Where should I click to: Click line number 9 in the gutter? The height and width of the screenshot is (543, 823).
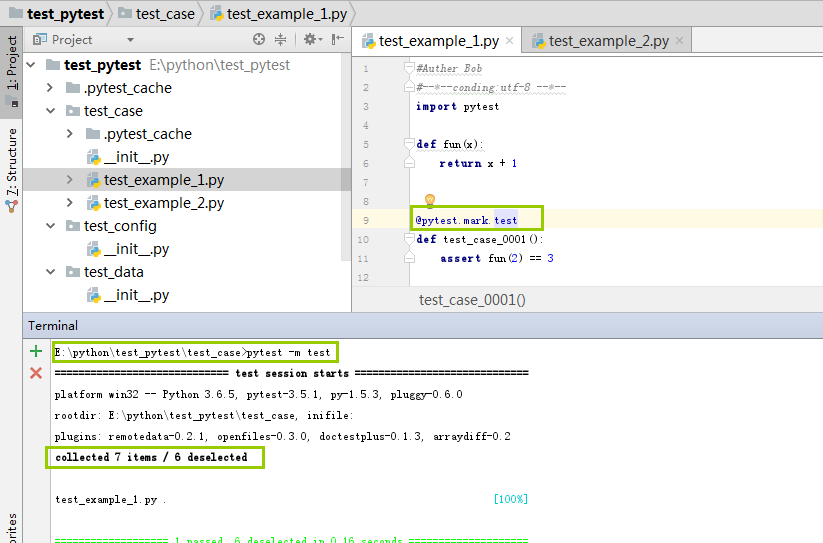[x=366, y=220]
